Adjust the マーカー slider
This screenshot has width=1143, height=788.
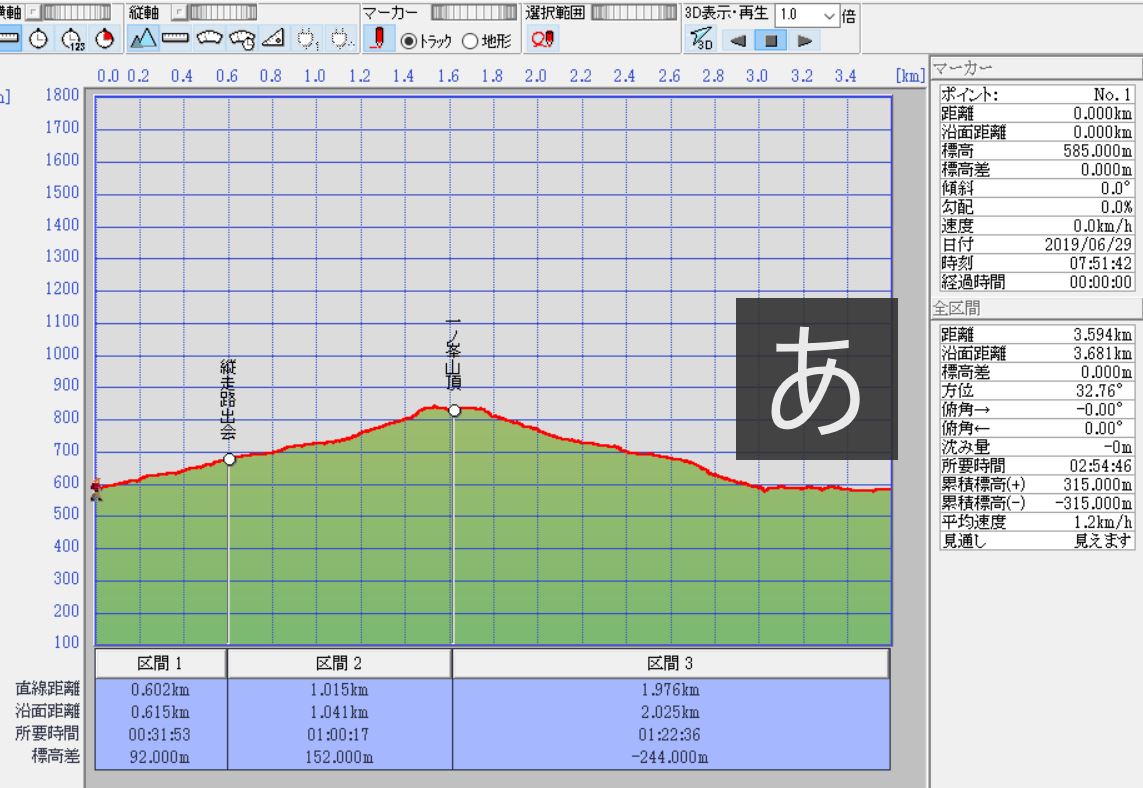pyautogui.click(x=474, y=12)
